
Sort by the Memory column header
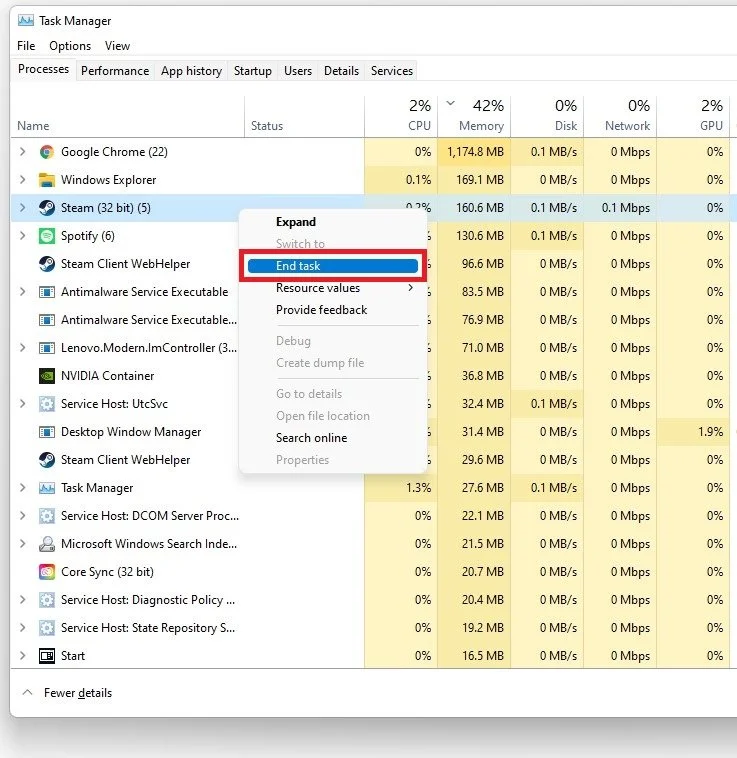pyautogui.click(x=474, y=117)
